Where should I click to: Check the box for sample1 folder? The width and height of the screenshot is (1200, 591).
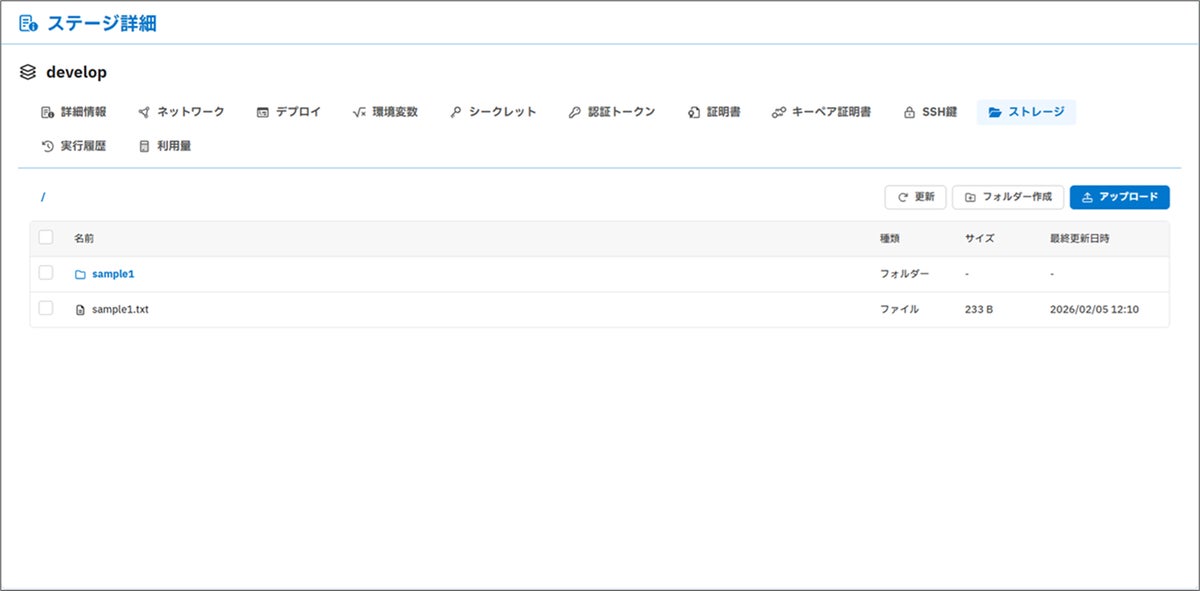(46, 273)
